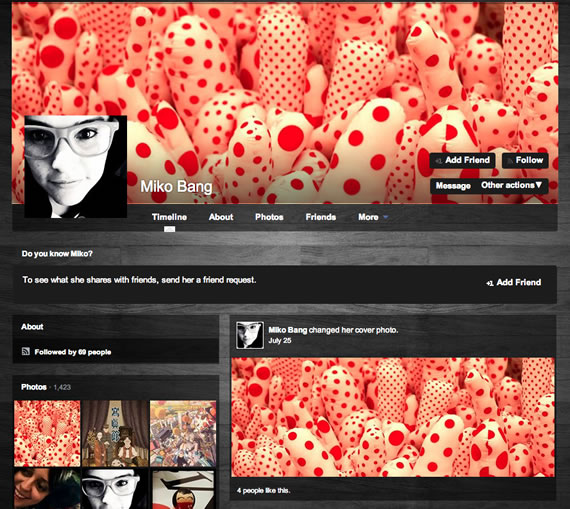Open the colorful crowd illustration thumbnail
The height and width of the screenshot is (509, 570).
(x=183, y=433)
